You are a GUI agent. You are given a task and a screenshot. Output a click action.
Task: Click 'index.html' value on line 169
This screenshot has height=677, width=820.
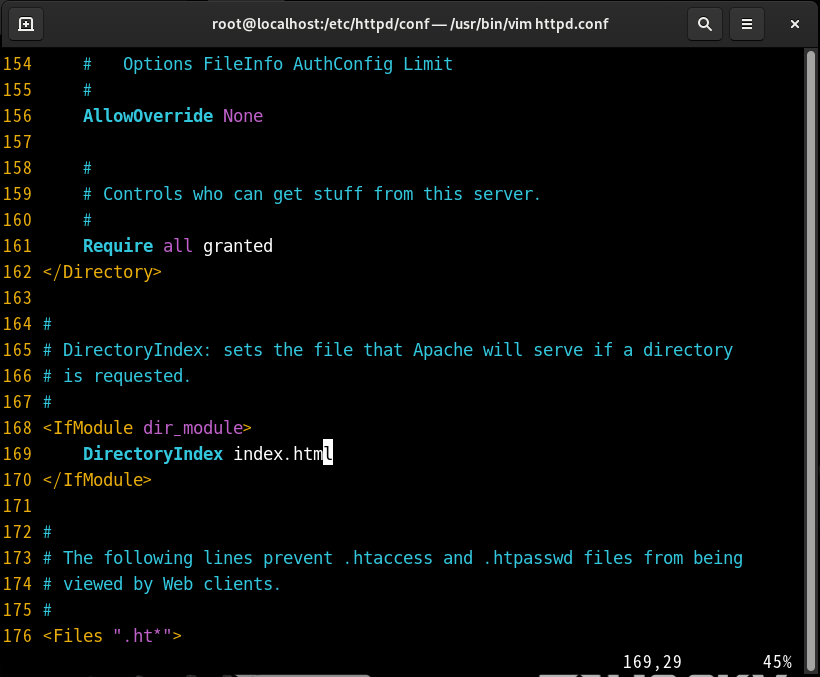(x=283, y=454)
